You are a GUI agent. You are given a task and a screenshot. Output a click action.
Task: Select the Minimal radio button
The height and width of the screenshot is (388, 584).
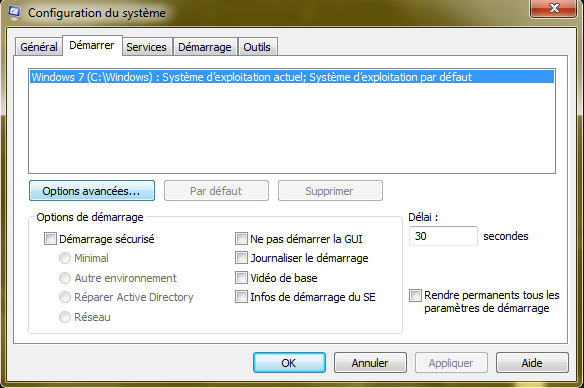click(x=65, y=258)
